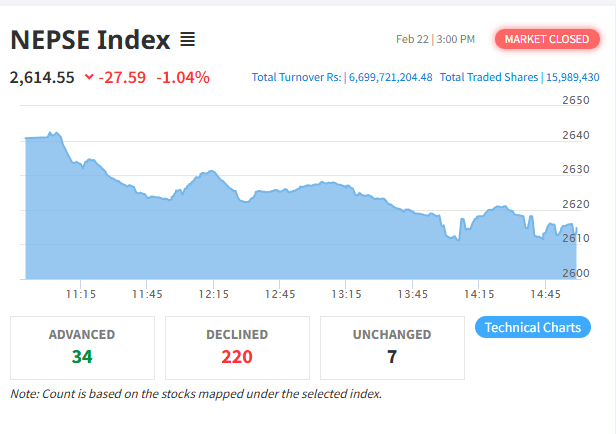Viewport: 616px width, 434px height.
Task: Click the 14:45 mark on time axis
Action: point(545,294)
